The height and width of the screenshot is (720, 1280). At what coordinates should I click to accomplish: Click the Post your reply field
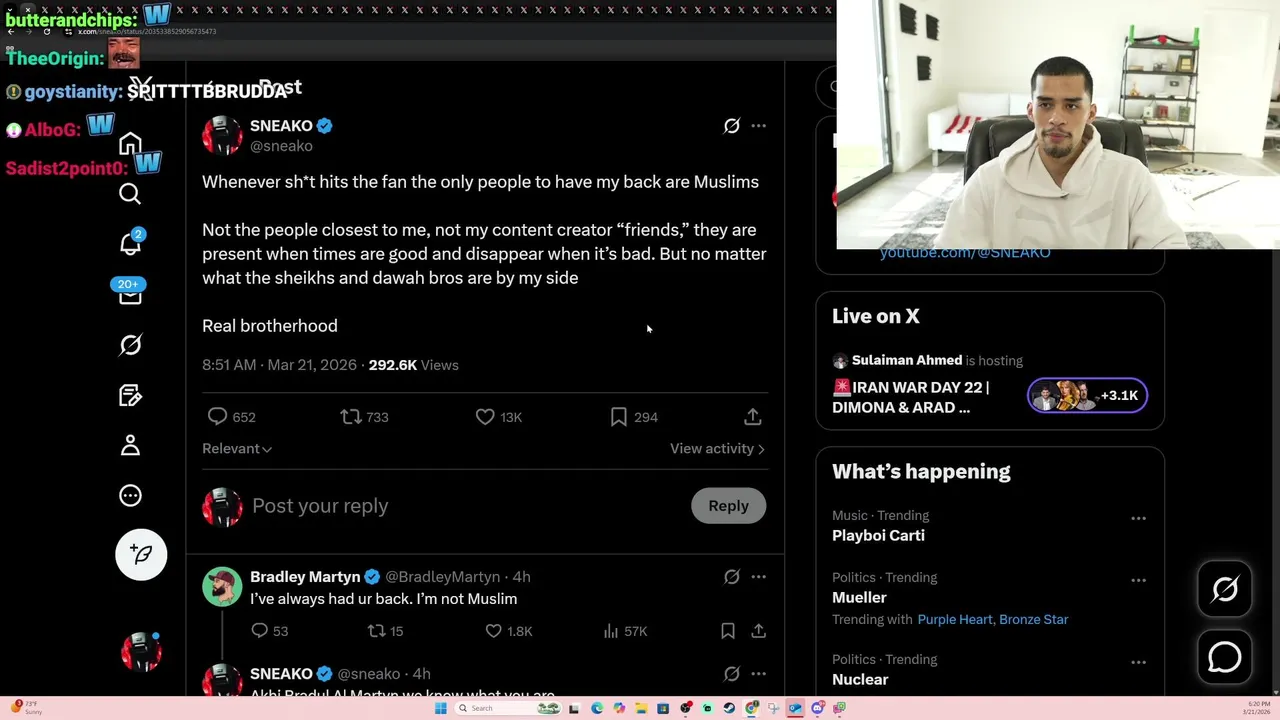(x=465, y=506)
